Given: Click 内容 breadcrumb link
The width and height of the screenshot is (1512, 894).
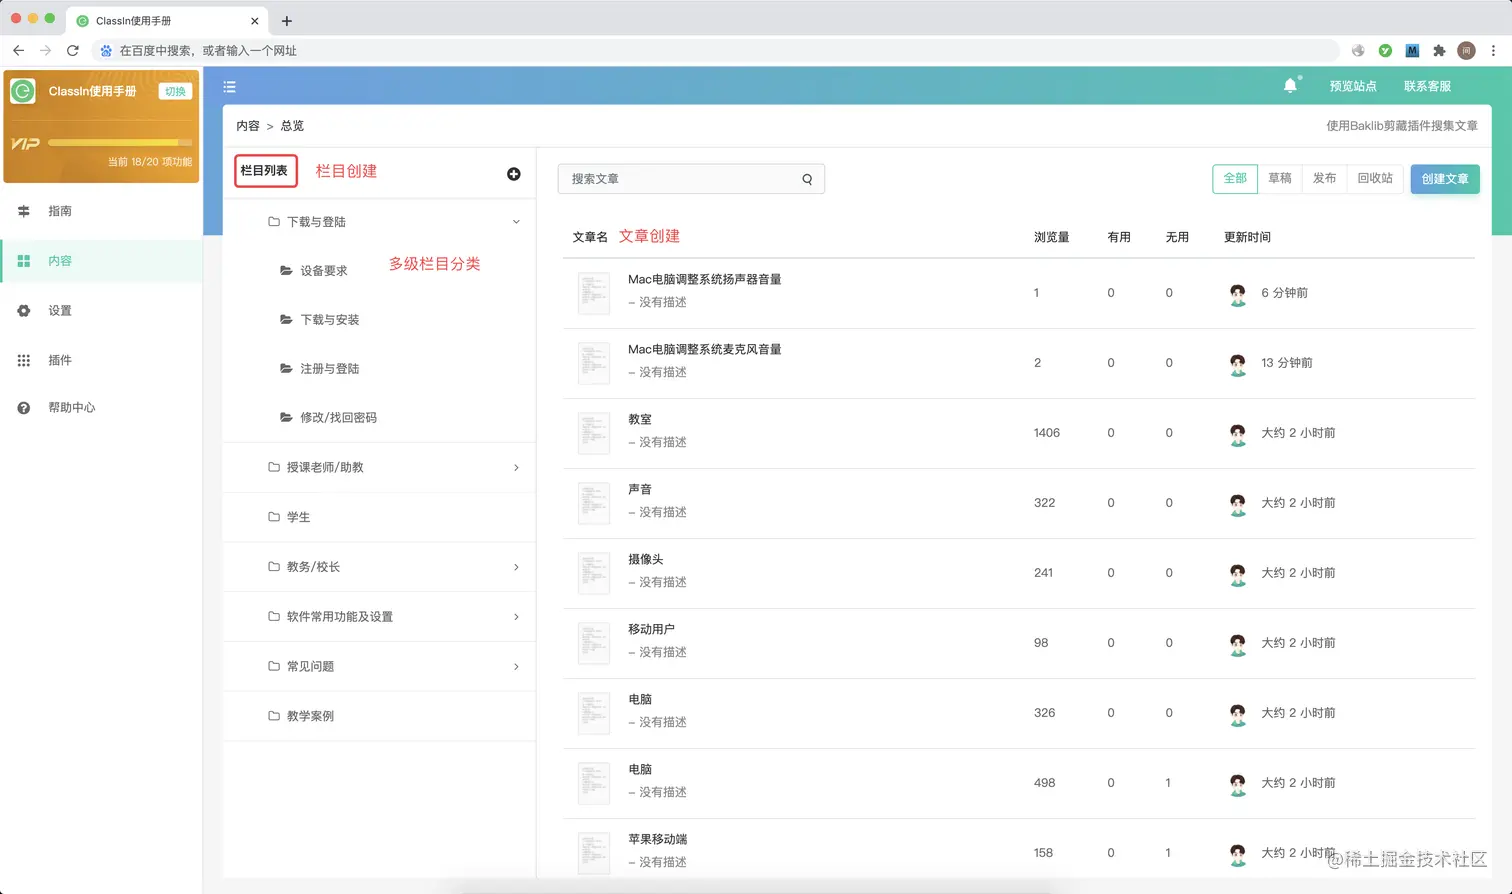Looking at the screenshot, I should pyautogui.click(x=248, y=126).
